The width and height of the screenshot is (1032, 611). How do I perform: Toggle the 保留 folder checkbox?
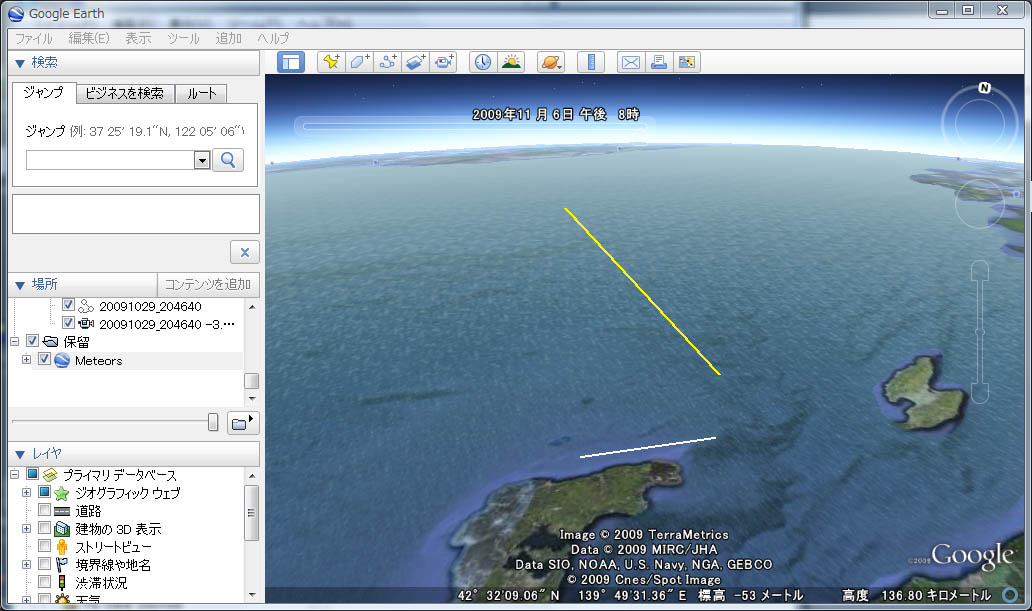[x=32, y=341]
